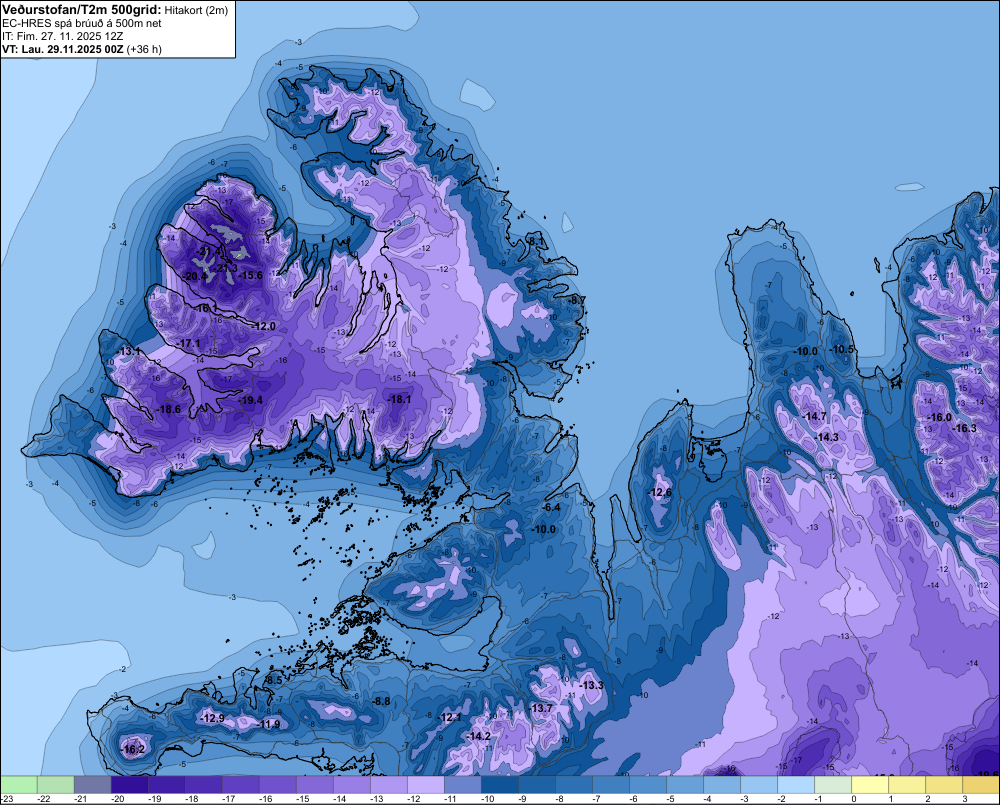Image resolution: width=1000 pixels, height=805 pixels.
Task: Click the -18.6 temperature value
Action: pos(169,410)
